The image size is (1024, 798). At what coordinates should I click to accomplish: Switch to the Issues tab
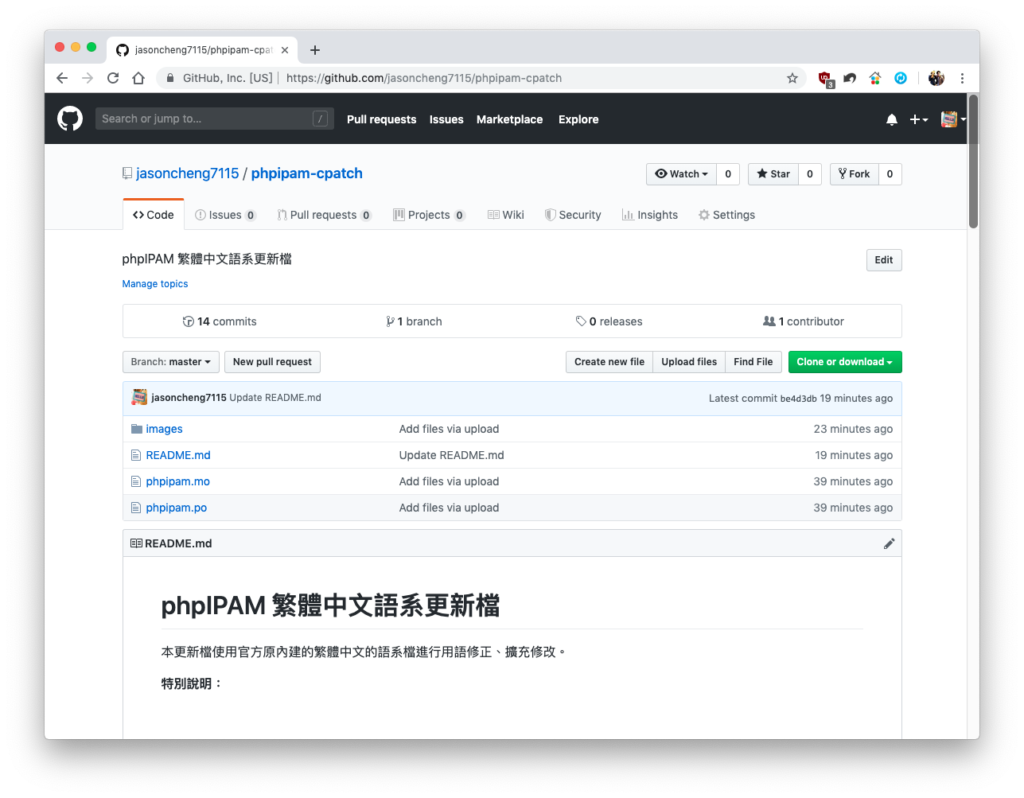point(225,215)
